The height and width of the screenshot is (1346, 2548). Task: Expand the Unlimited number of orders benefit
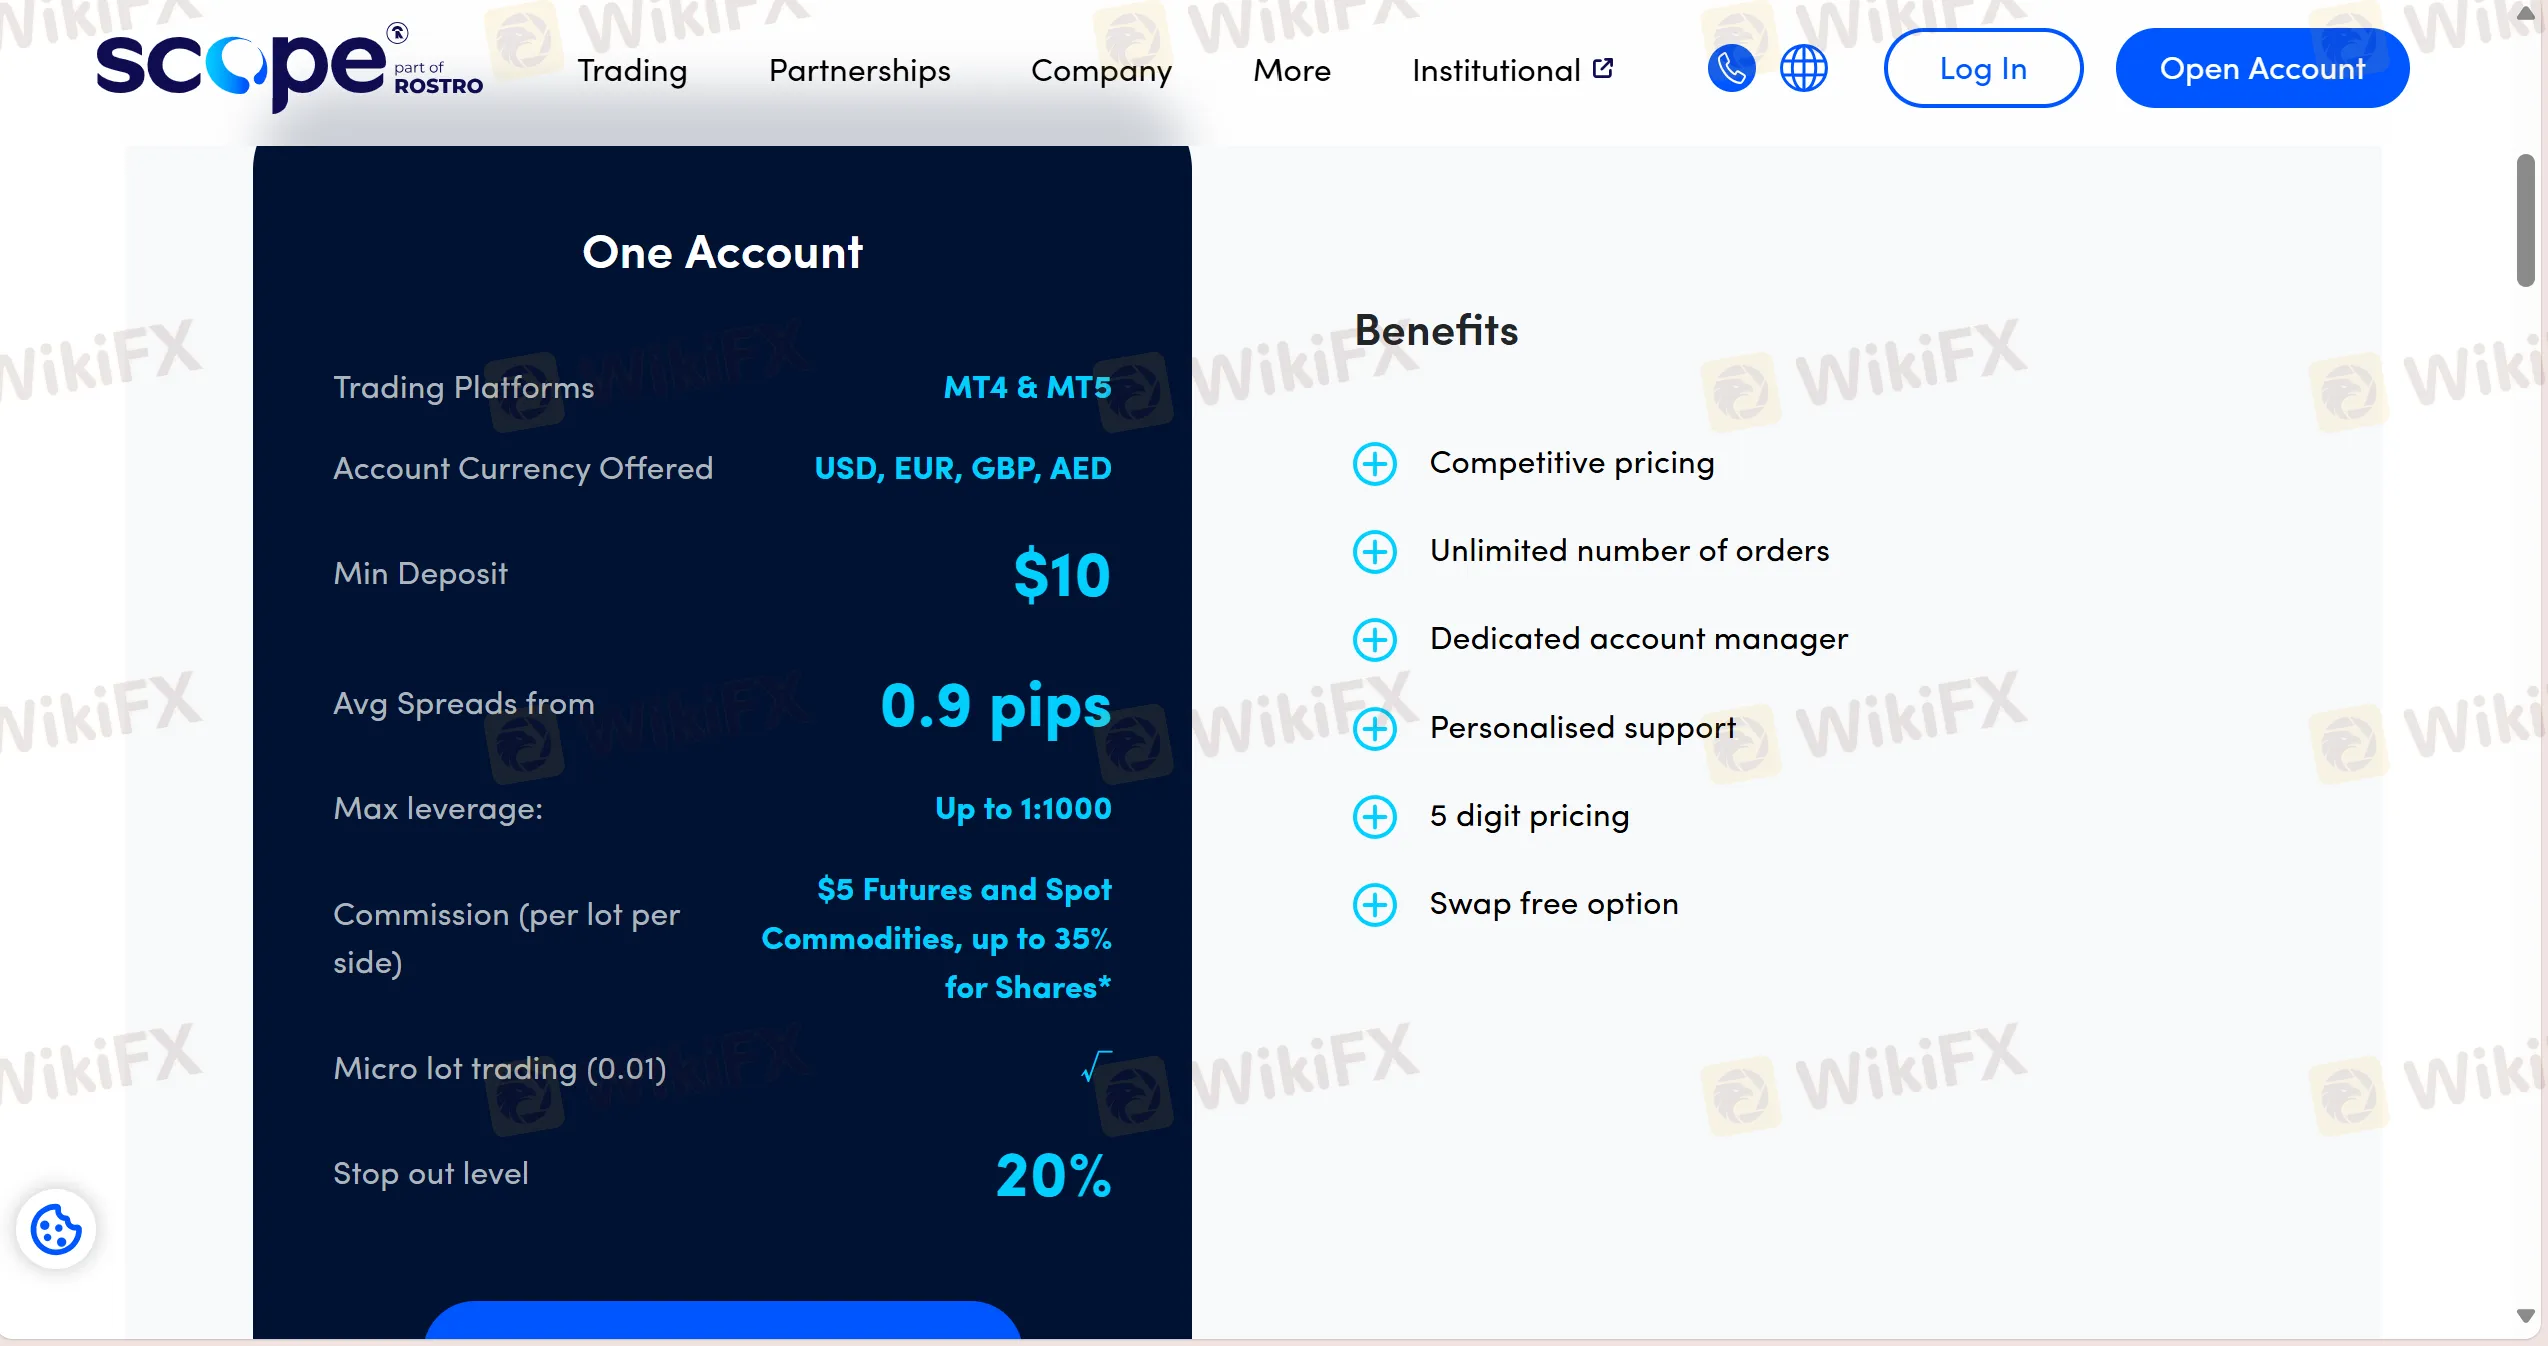click(1374, 552)
